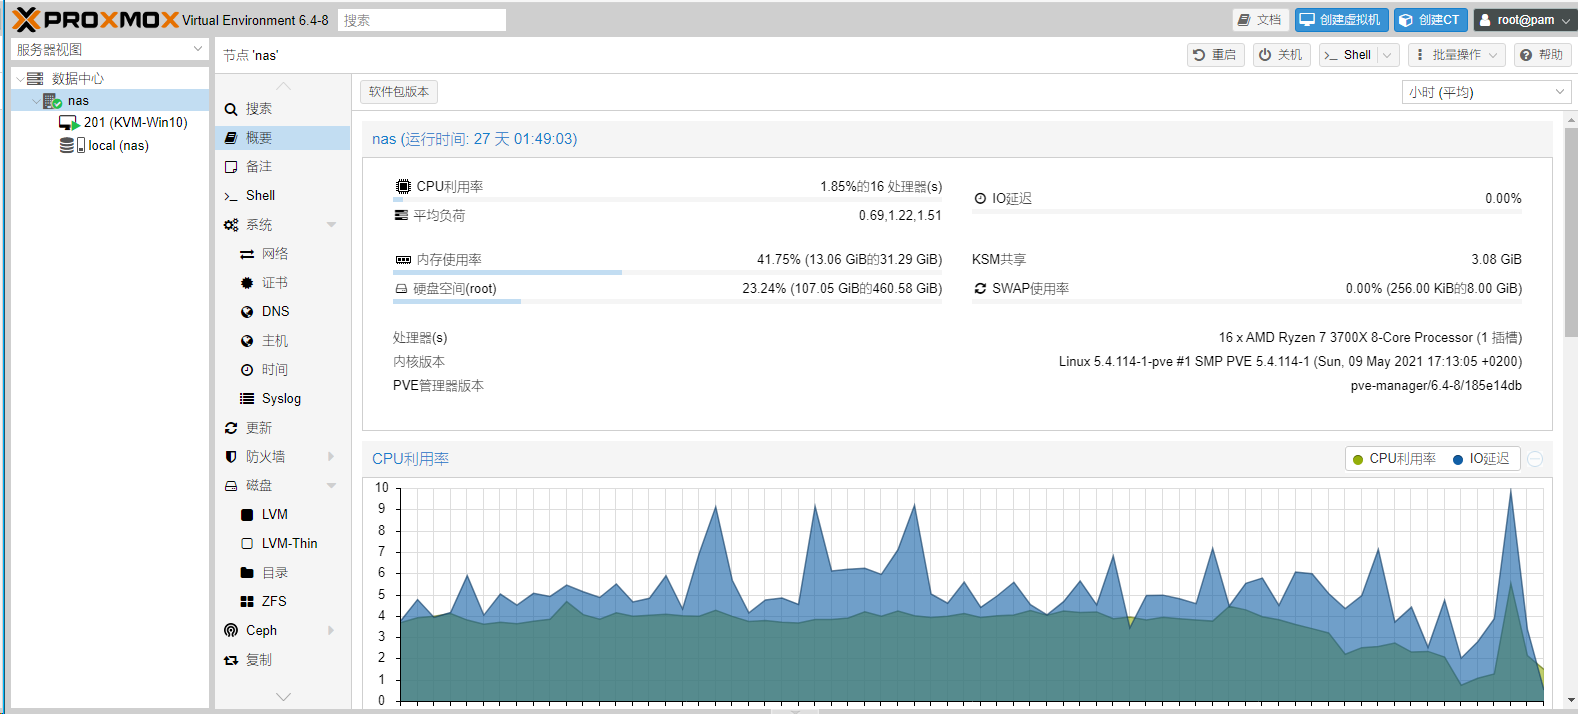Open 证书 certificates settings

click(283, 283)
